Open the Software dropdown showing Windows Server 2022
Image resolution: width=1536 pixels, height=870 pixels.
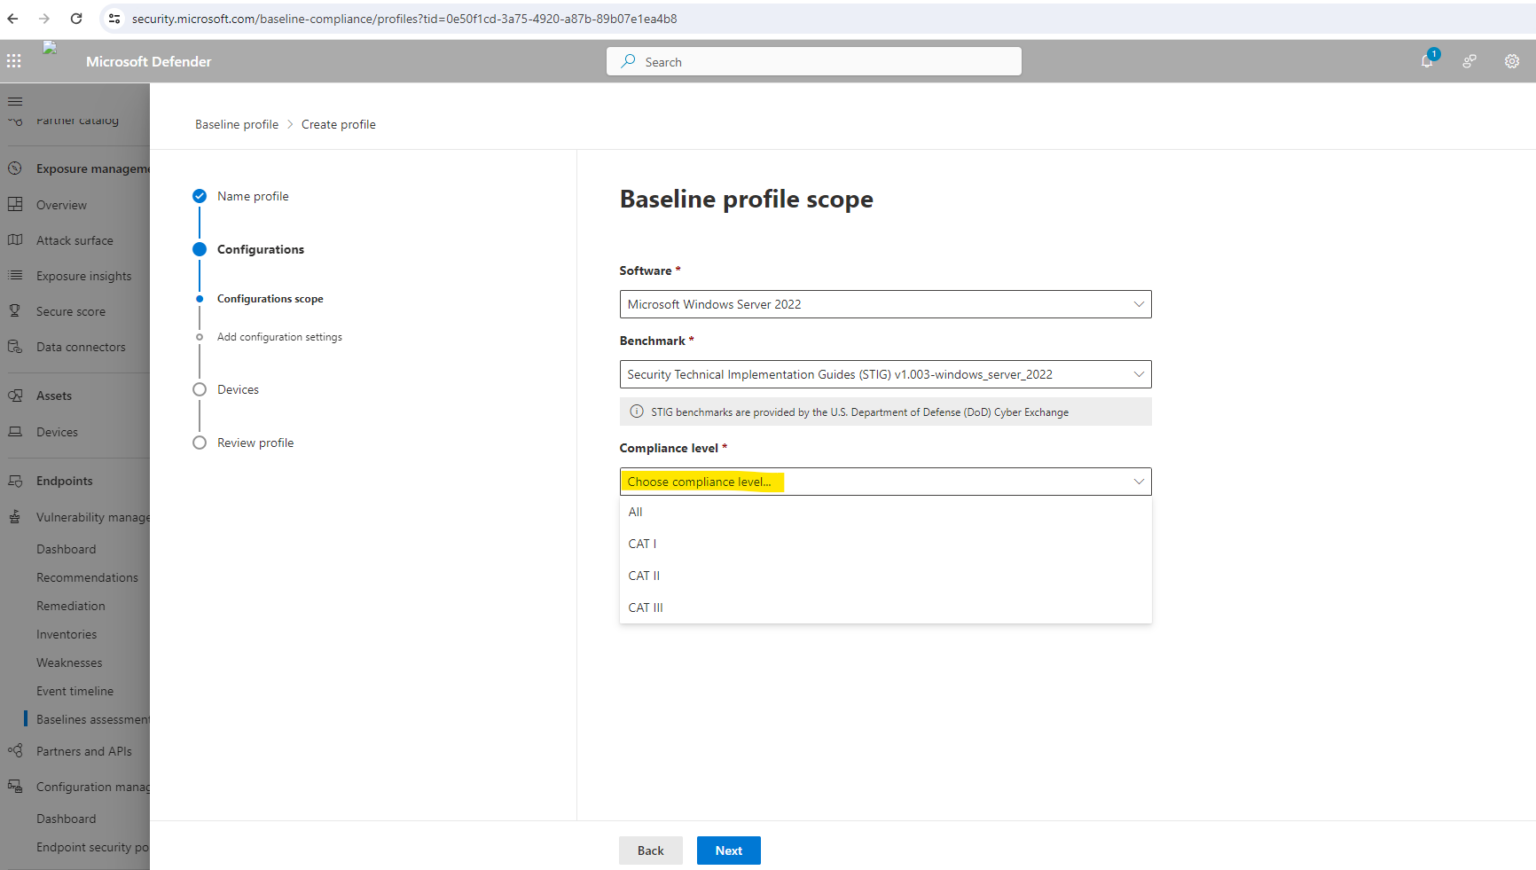[885, 304]
